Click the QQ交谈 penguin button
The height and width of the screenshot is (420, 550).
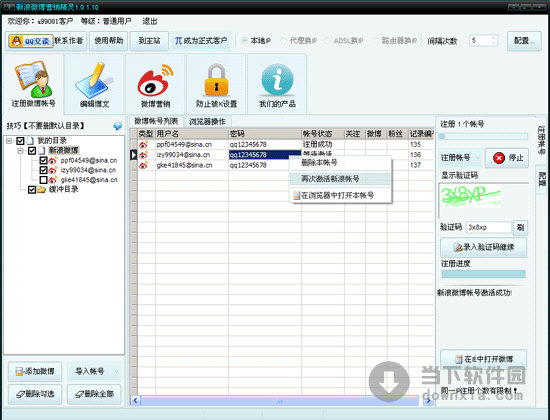[x=31, y=41]
